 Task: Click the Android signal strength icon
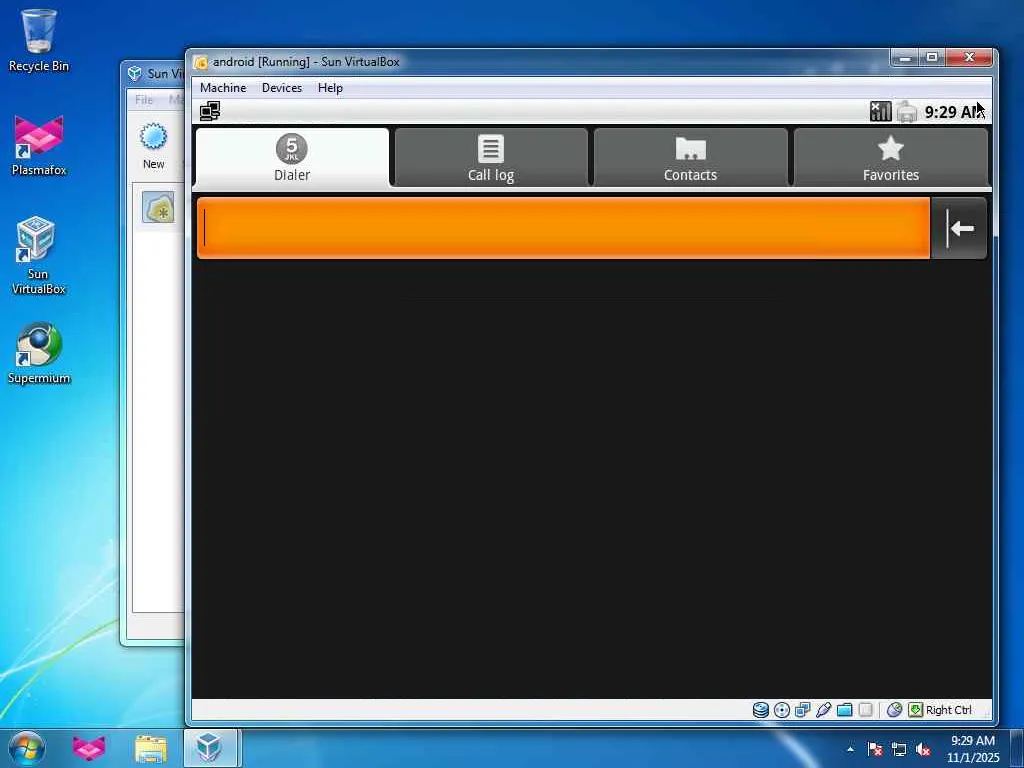point(880,112)
